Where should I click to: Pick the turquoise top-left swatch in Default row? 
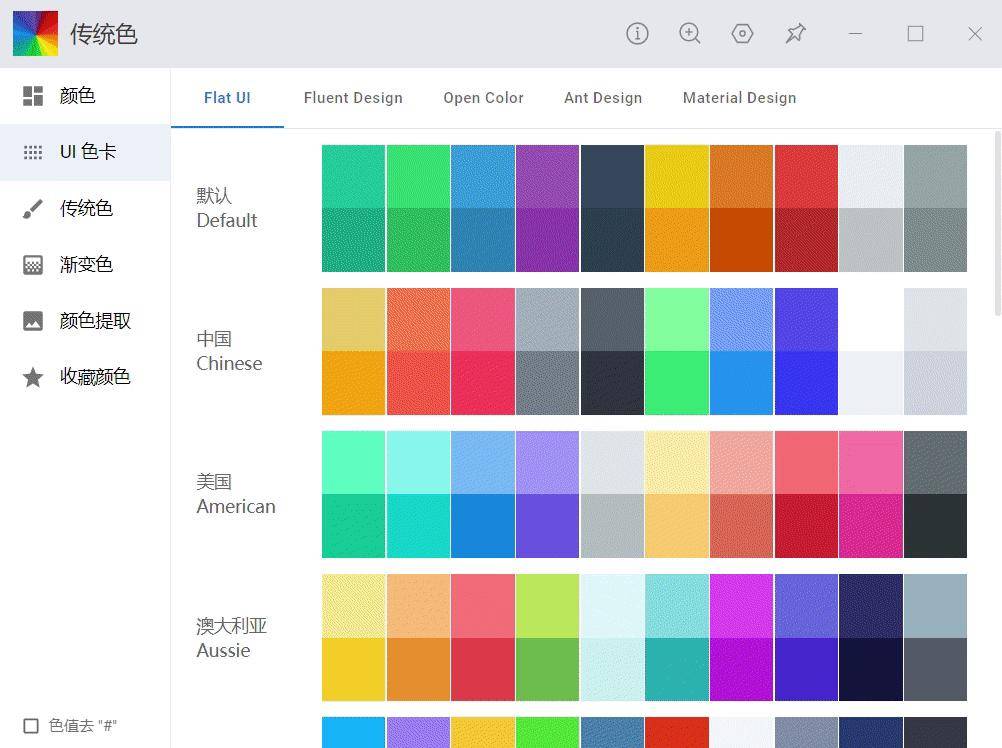(x=353, y=176)
